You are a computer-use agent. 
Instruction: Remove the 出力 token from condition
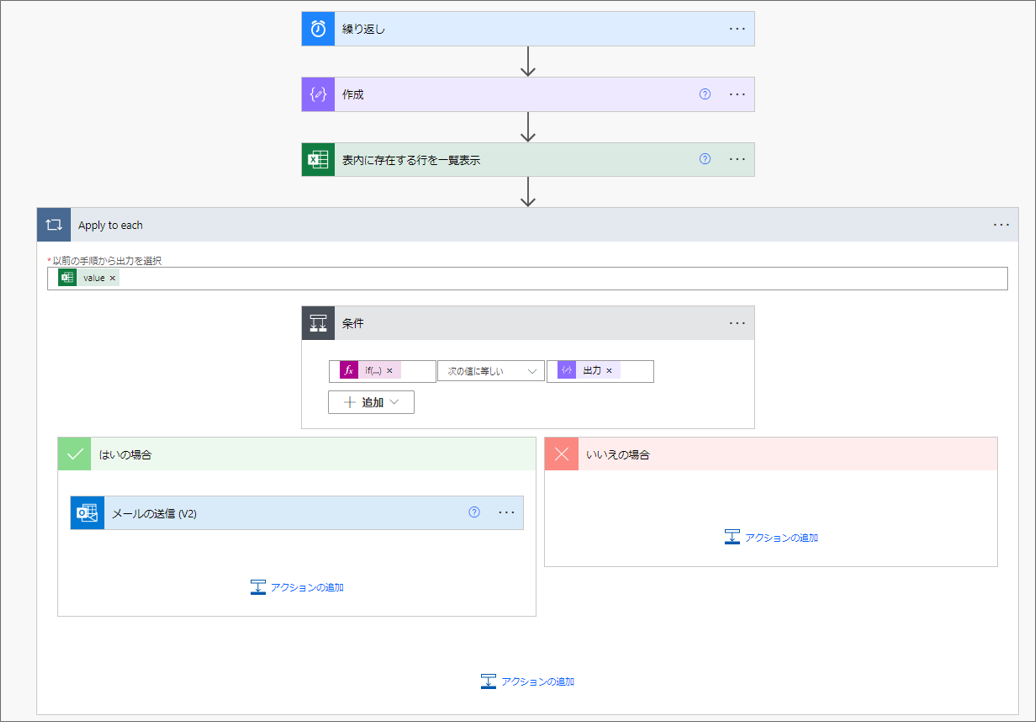tap(609, 371)
